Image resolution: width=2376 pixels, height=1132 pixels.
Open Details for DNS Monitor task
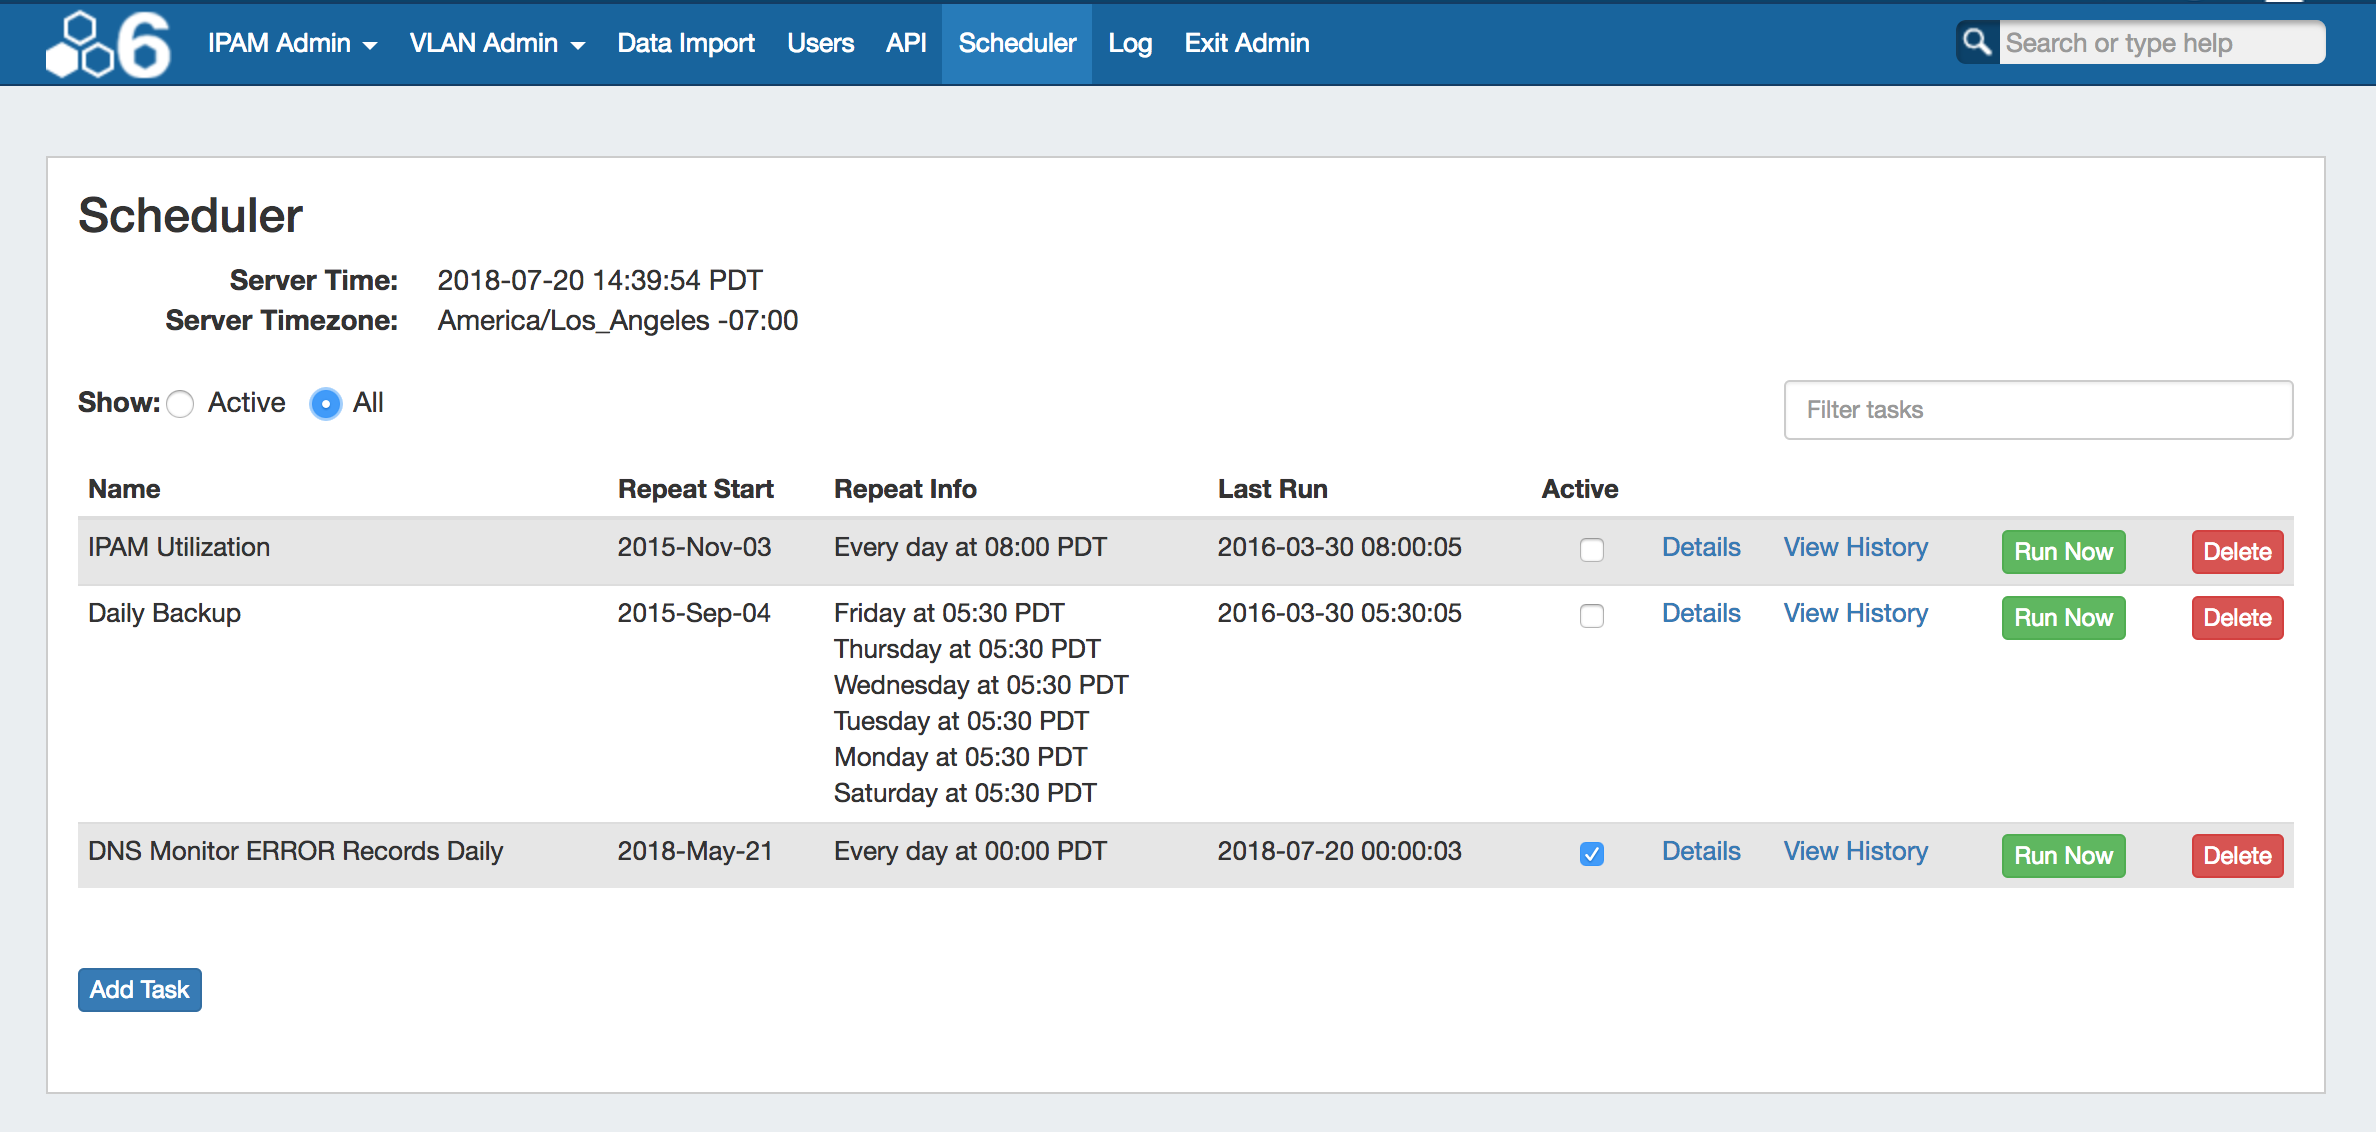(x=1700, y=851)
